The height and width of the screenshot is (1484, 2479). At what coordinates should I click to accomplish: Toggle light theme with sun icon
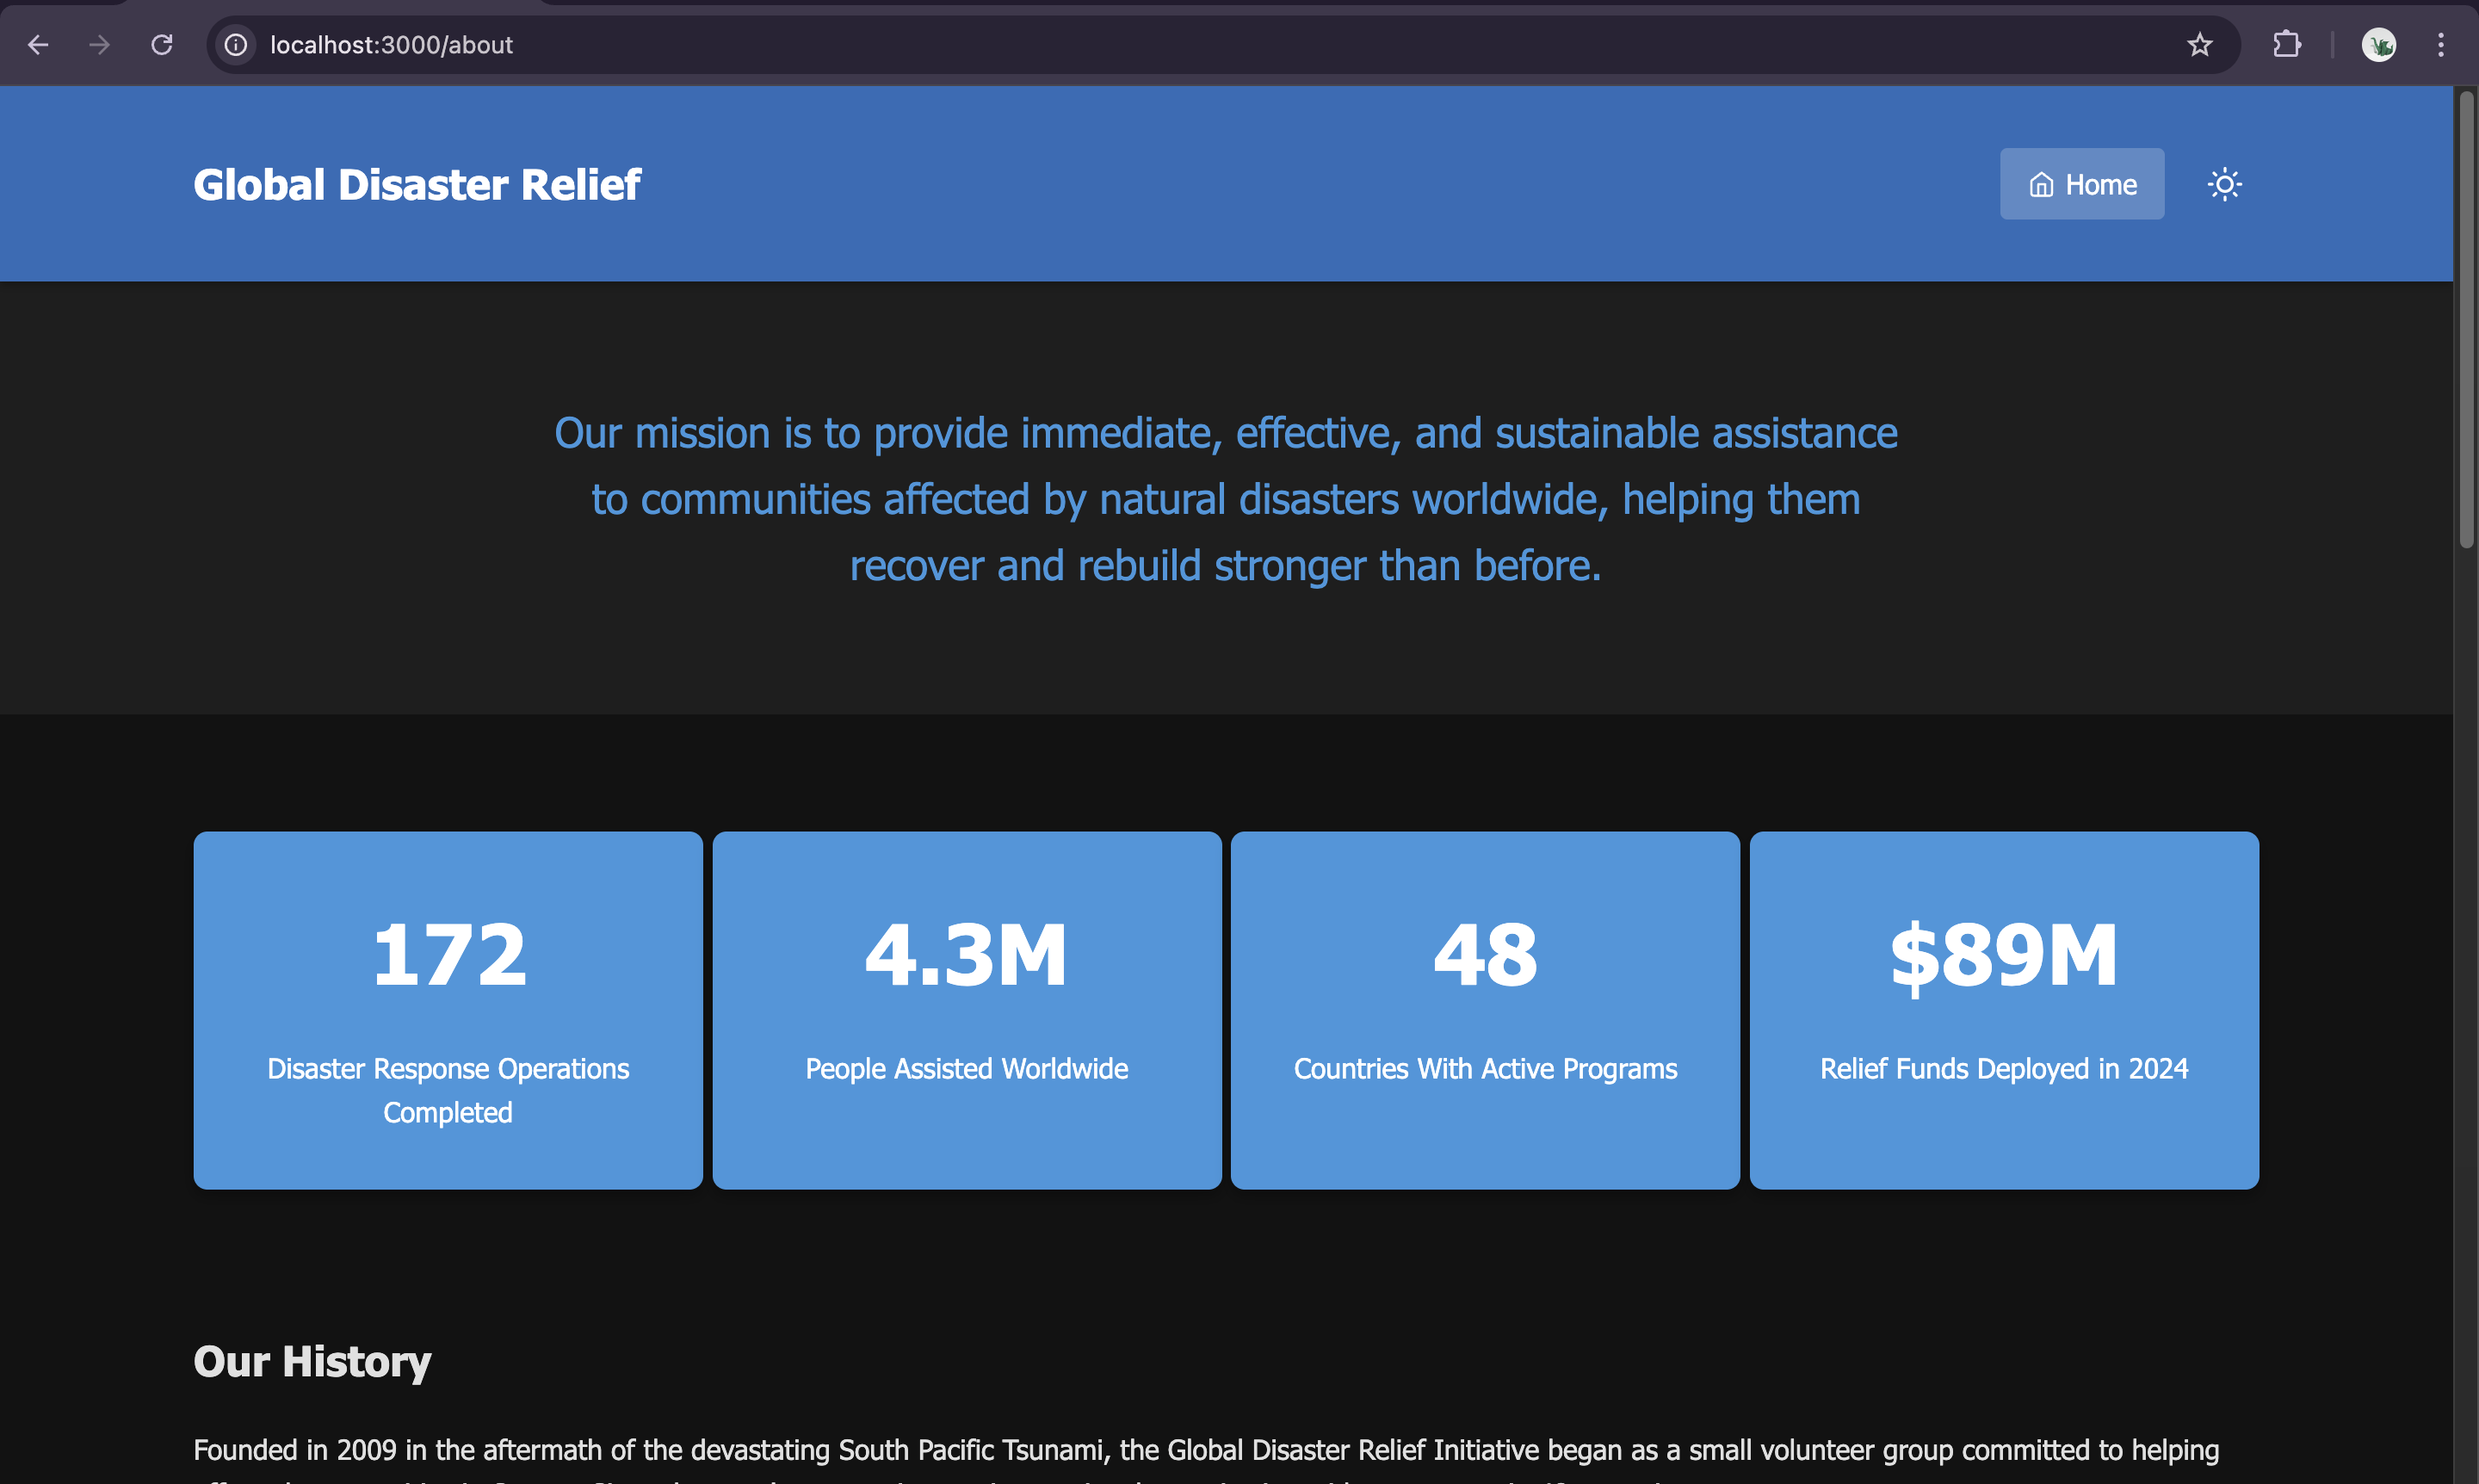tap(2224, 185)
